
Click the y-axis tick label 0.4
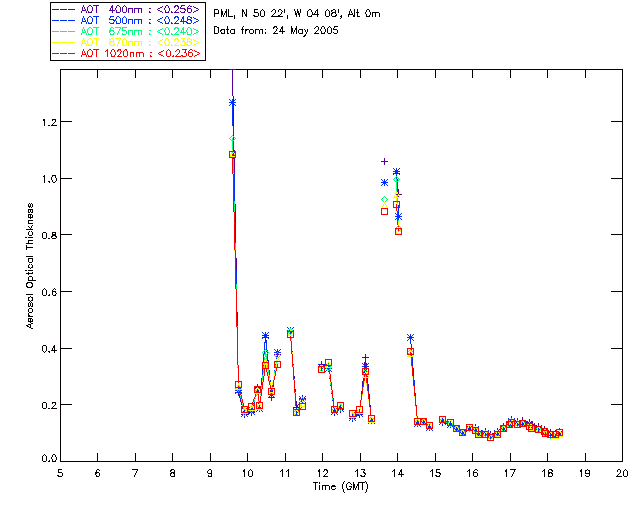49,349
